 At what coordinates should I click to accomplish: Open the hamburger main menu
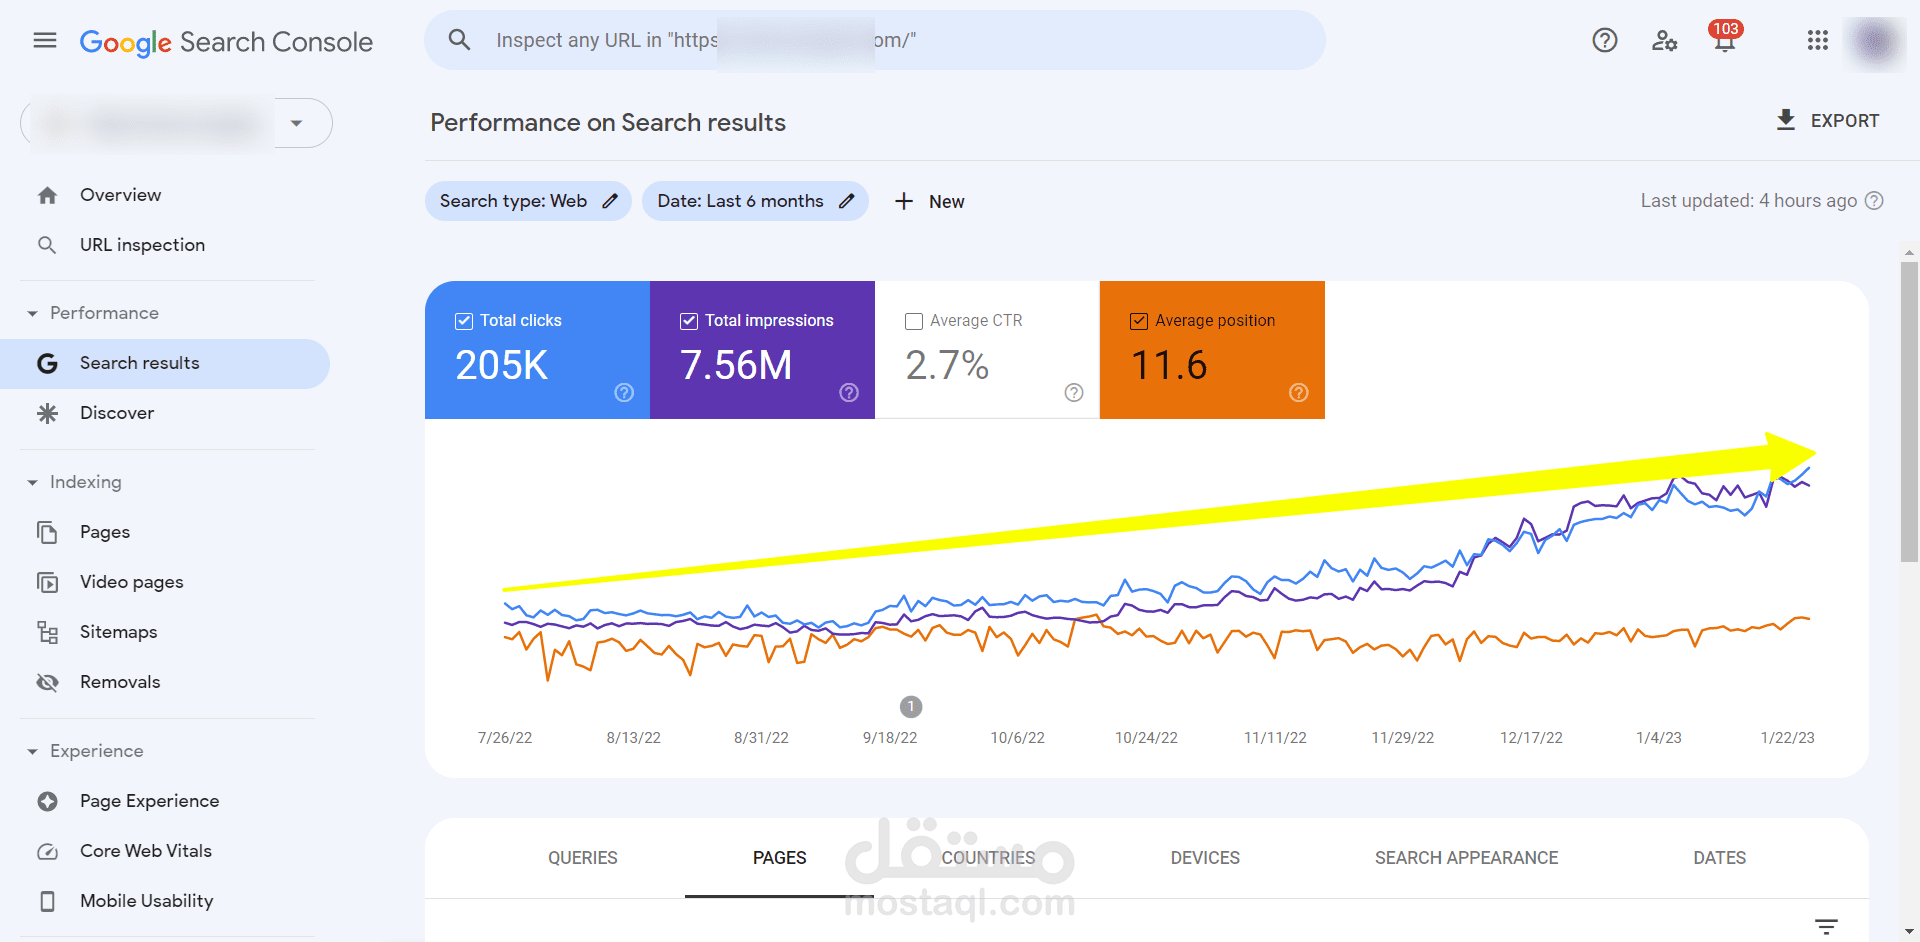tap(45, 40)
